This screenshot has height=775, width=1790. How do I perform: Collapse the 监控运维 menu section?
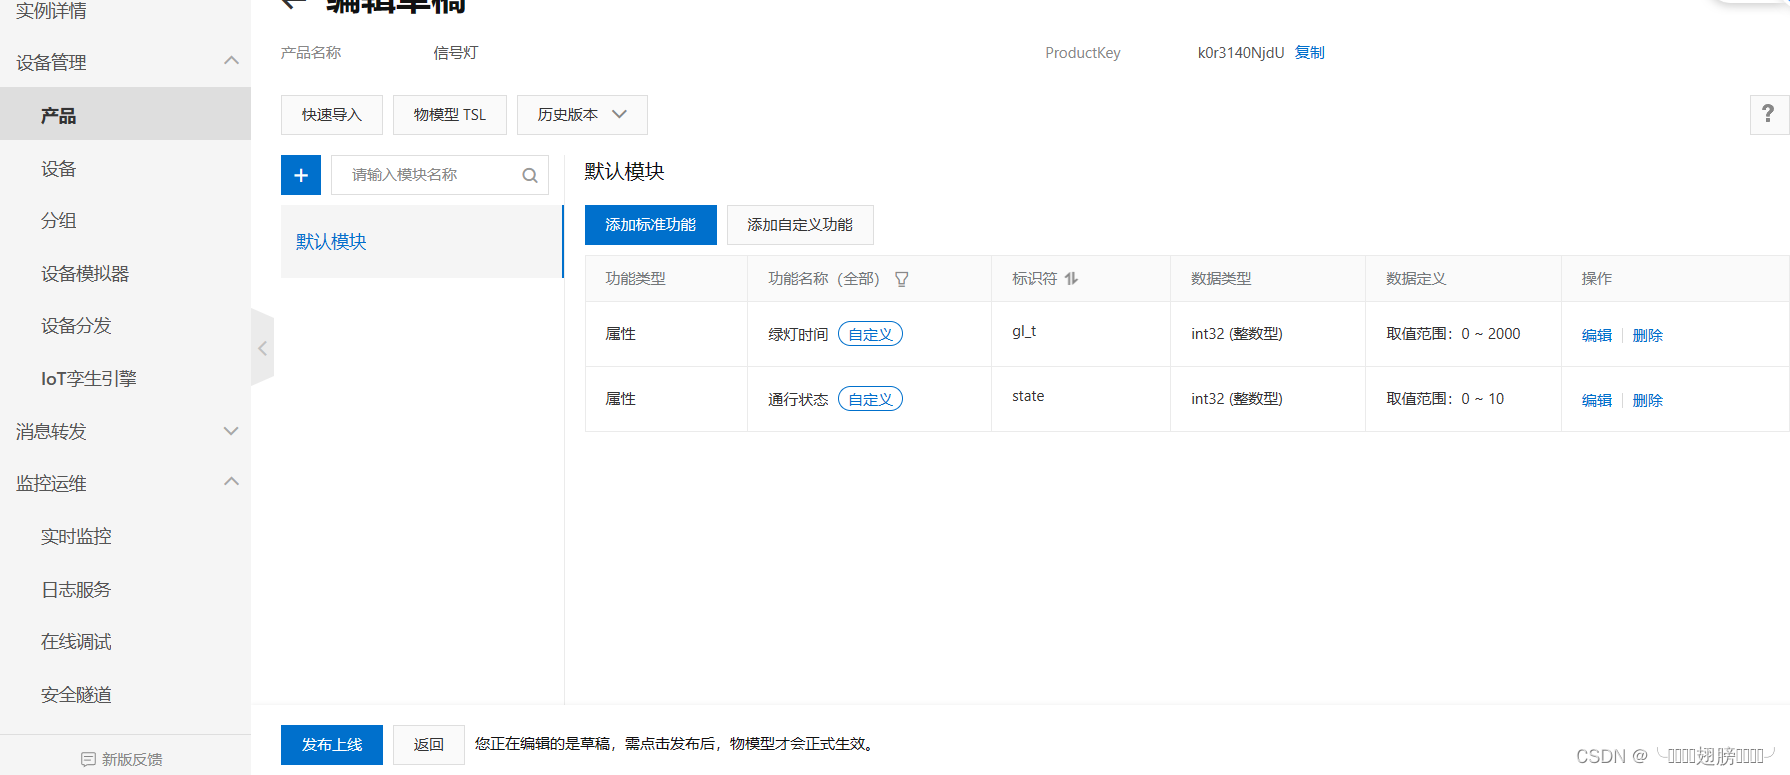point(231,482)
